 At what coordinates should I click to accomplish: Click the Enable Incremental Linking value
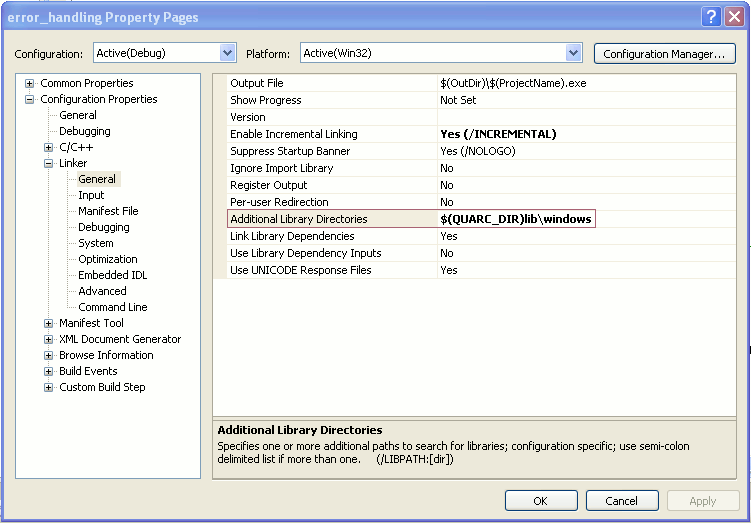coord(498,134)
